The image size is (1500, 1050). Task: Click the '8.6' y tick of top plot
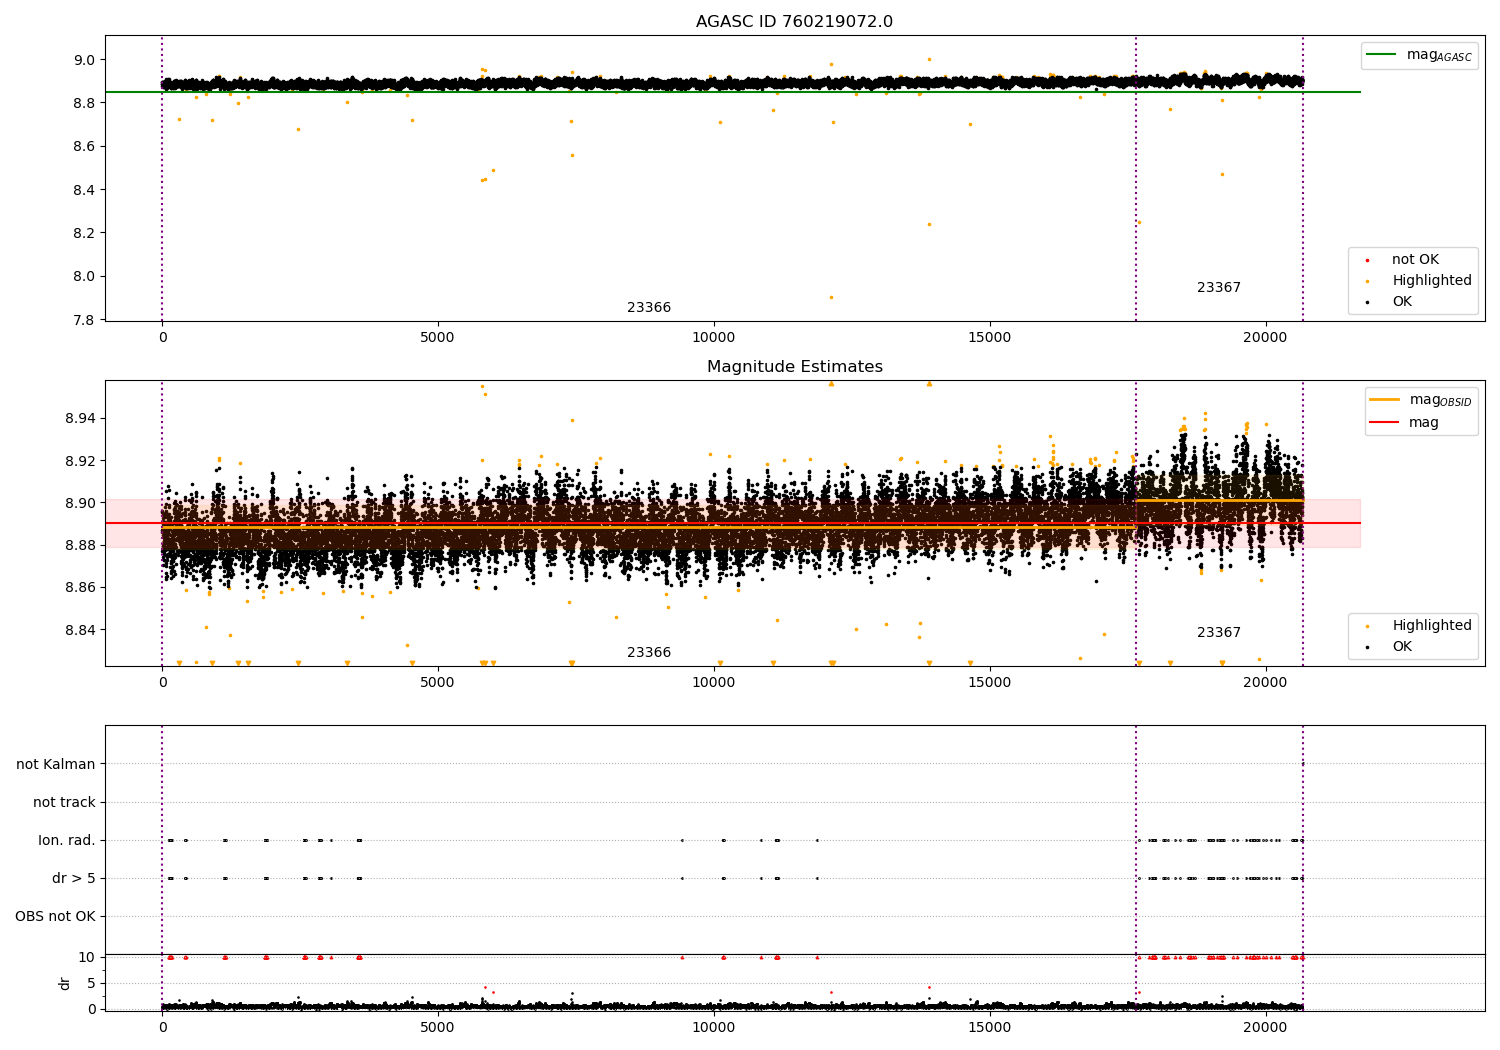tap(84, 146)
